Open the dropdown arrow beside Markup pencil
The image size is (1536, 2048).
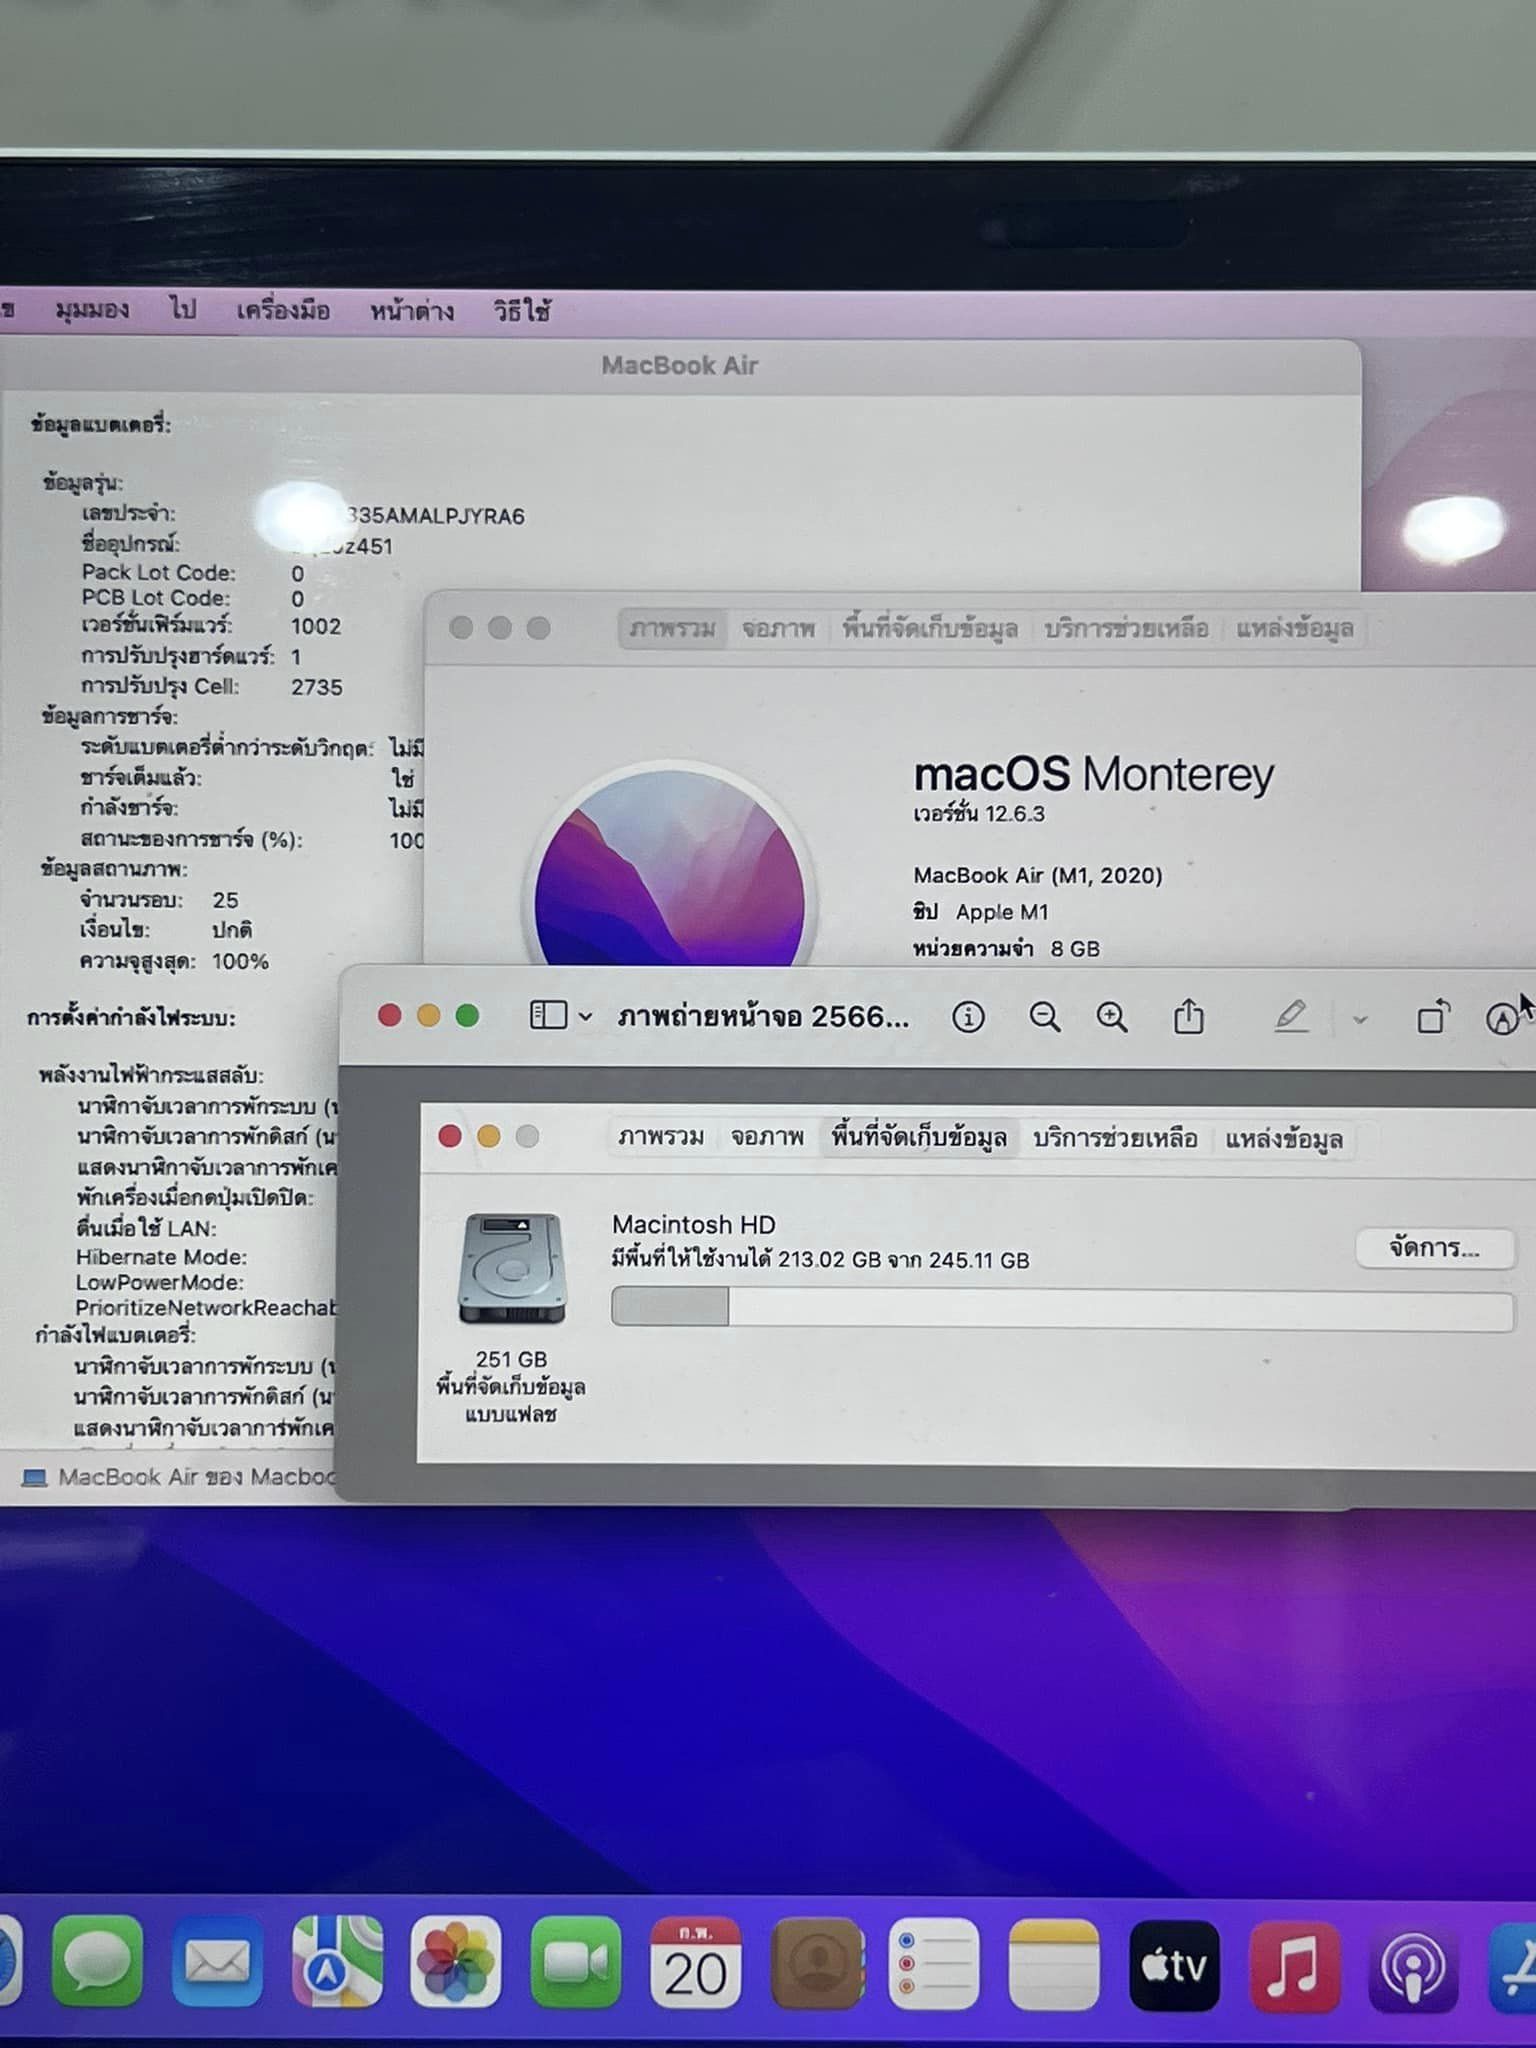point(1359,1020)
